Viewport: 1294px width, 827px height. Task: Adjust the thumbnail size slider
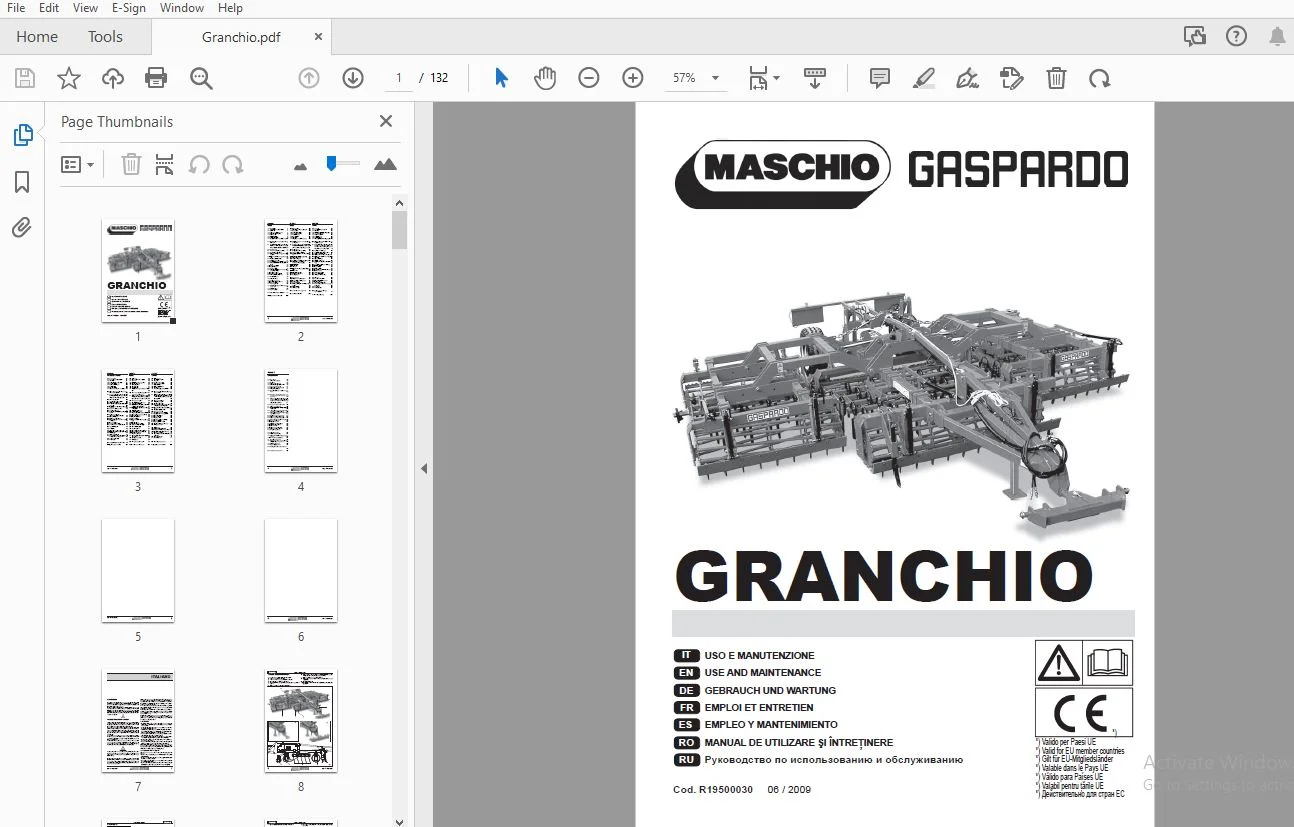point(331,163)
